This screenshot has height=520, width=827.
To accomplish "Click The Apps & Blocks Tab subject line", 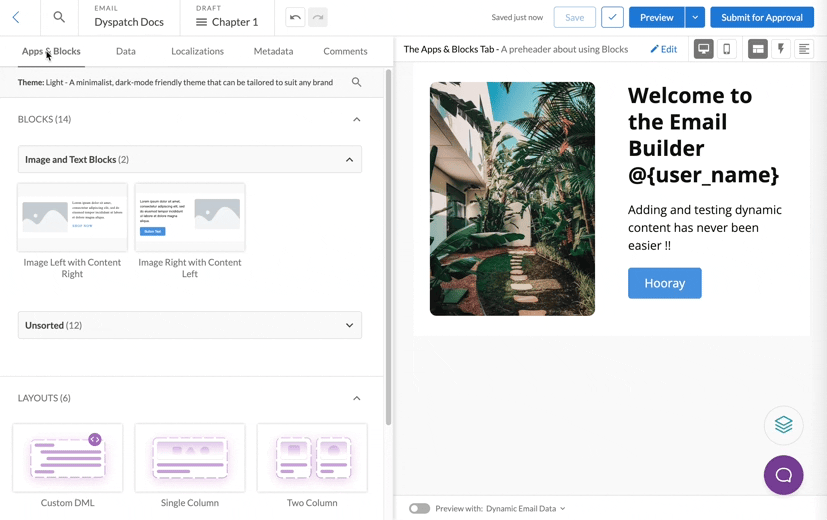I will tap(516, 49).
